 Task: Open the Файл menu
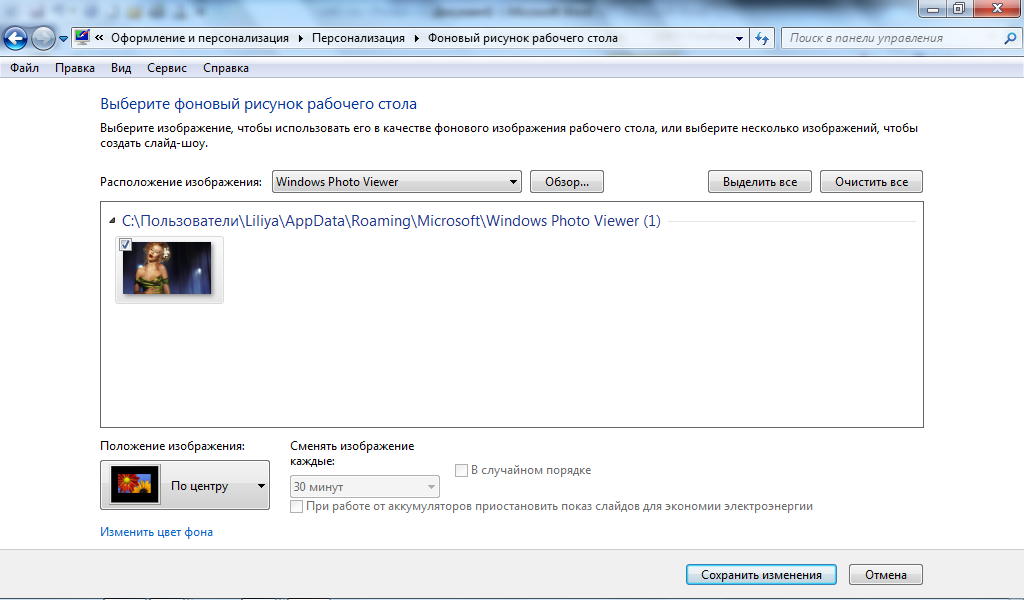click(x=24, y=68)
